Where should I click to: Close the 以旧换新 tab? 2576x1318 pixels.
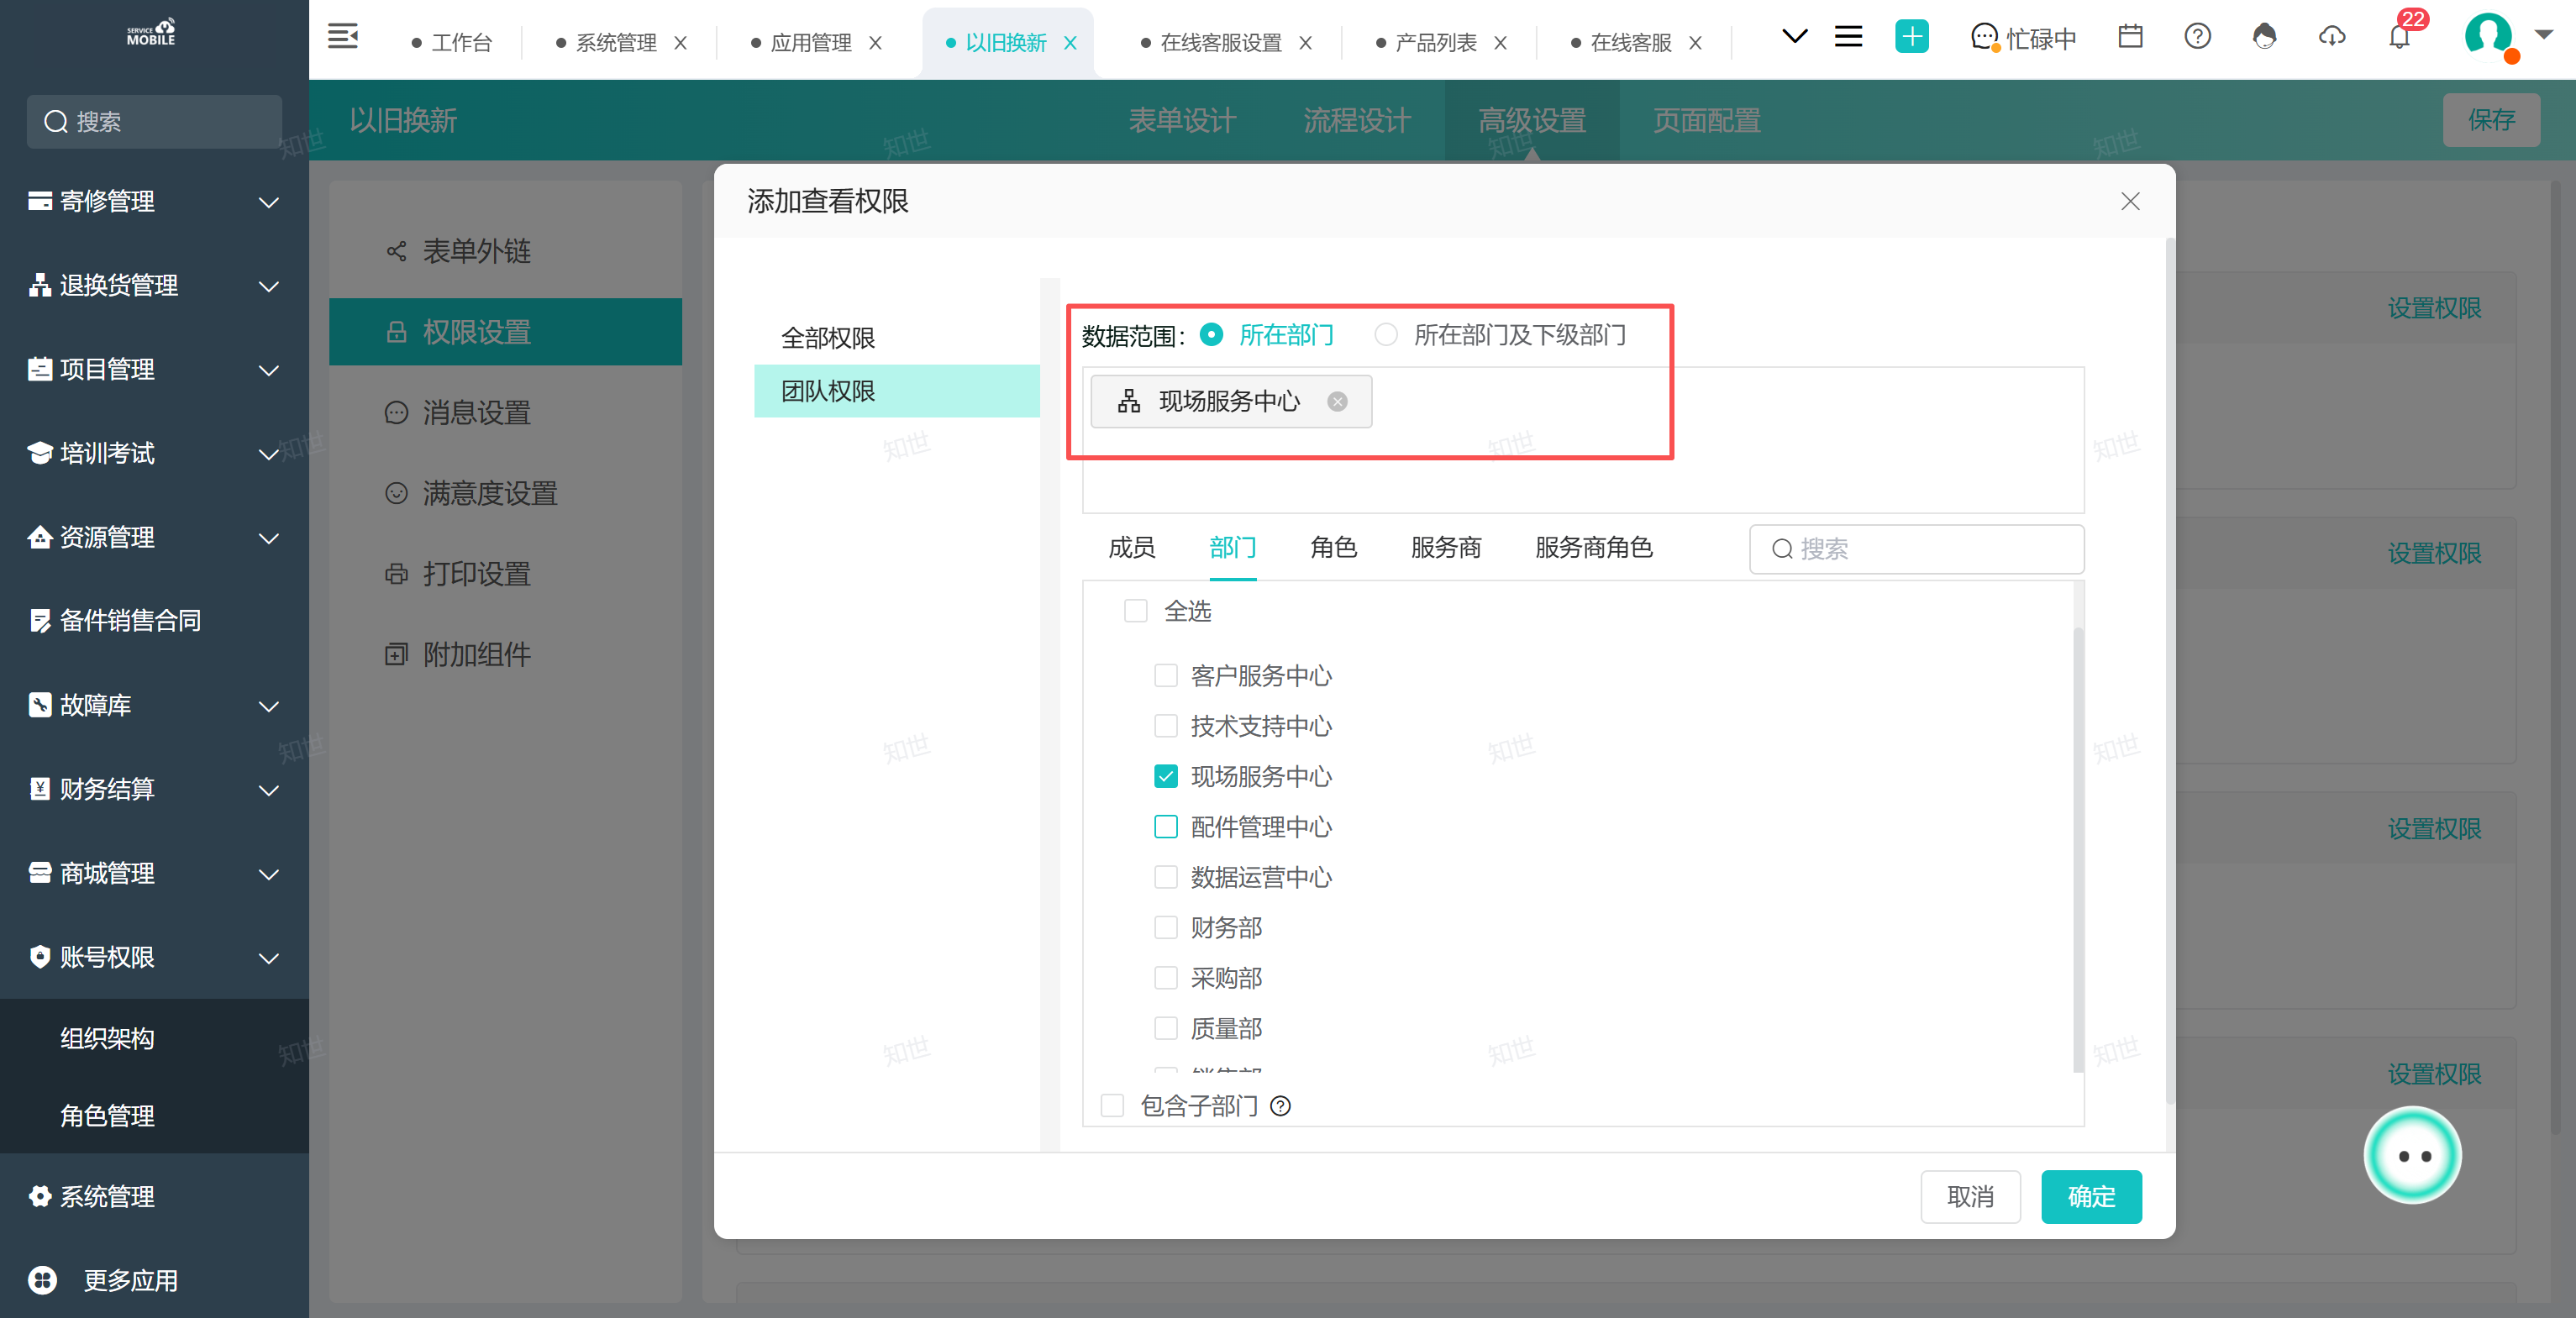tap(1070, 43)
